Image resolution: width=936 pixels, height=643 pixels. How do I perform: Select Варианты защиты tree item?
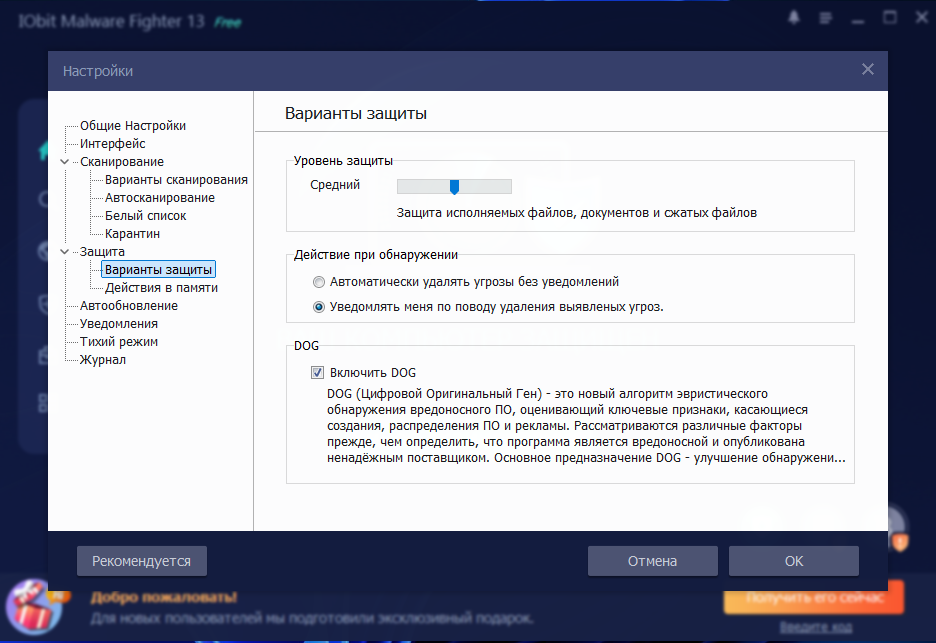pos(158,269)
